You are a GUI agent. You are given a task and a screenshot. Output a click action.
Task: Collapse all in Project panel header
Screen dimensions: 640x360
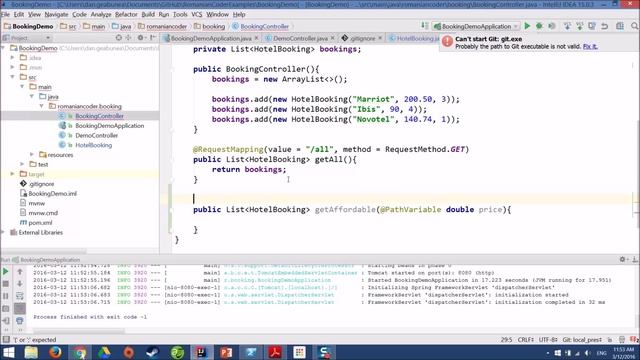pyautogui.click(x=128, y=38)
